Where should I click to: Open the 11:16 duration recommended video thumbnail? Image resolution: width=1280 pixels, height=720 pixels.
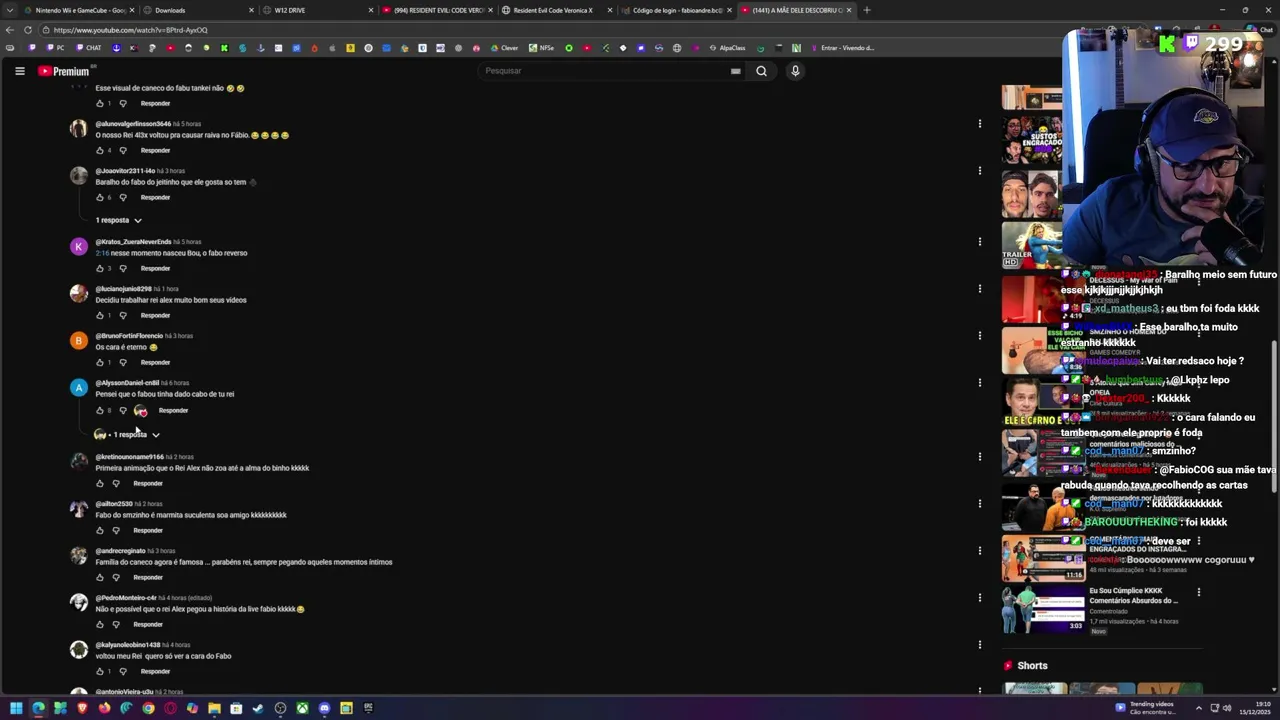[x=1043, y=559]
